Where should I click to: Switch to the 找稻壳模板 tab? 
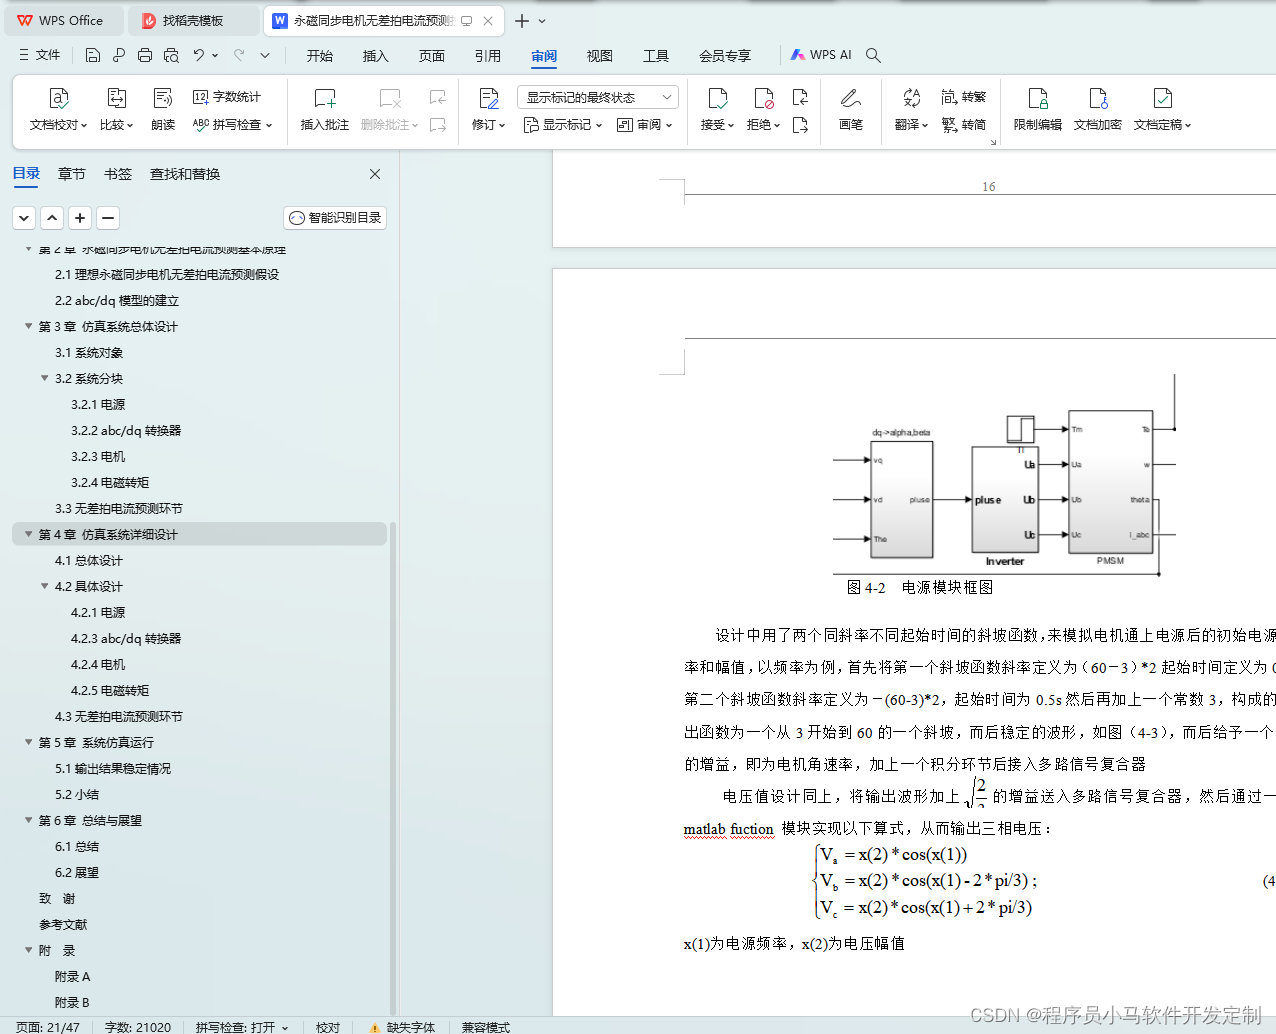(x=194, y=20)
